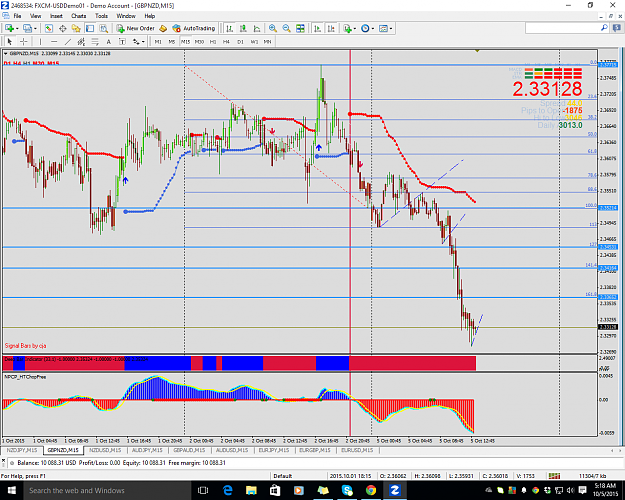The width and height of the screenshot is (625, 500).
Task: Open the Help menu
Action: pyautogui.click(x=150, y=16)
